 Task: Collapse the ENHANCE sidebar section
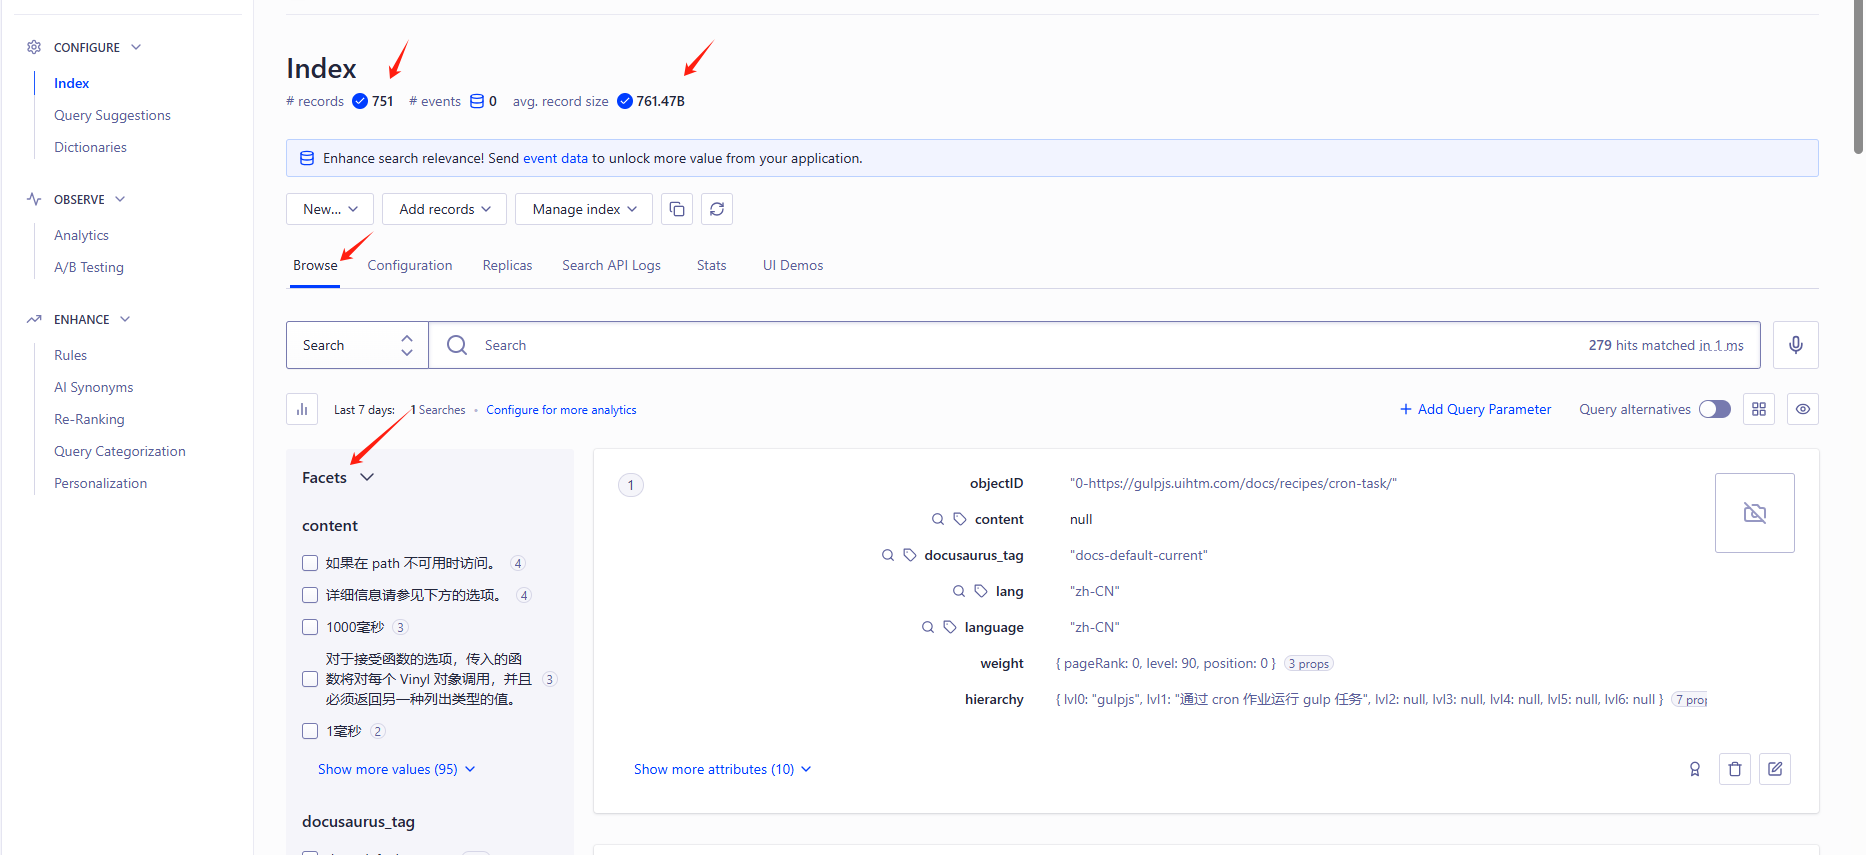point(125,319)
